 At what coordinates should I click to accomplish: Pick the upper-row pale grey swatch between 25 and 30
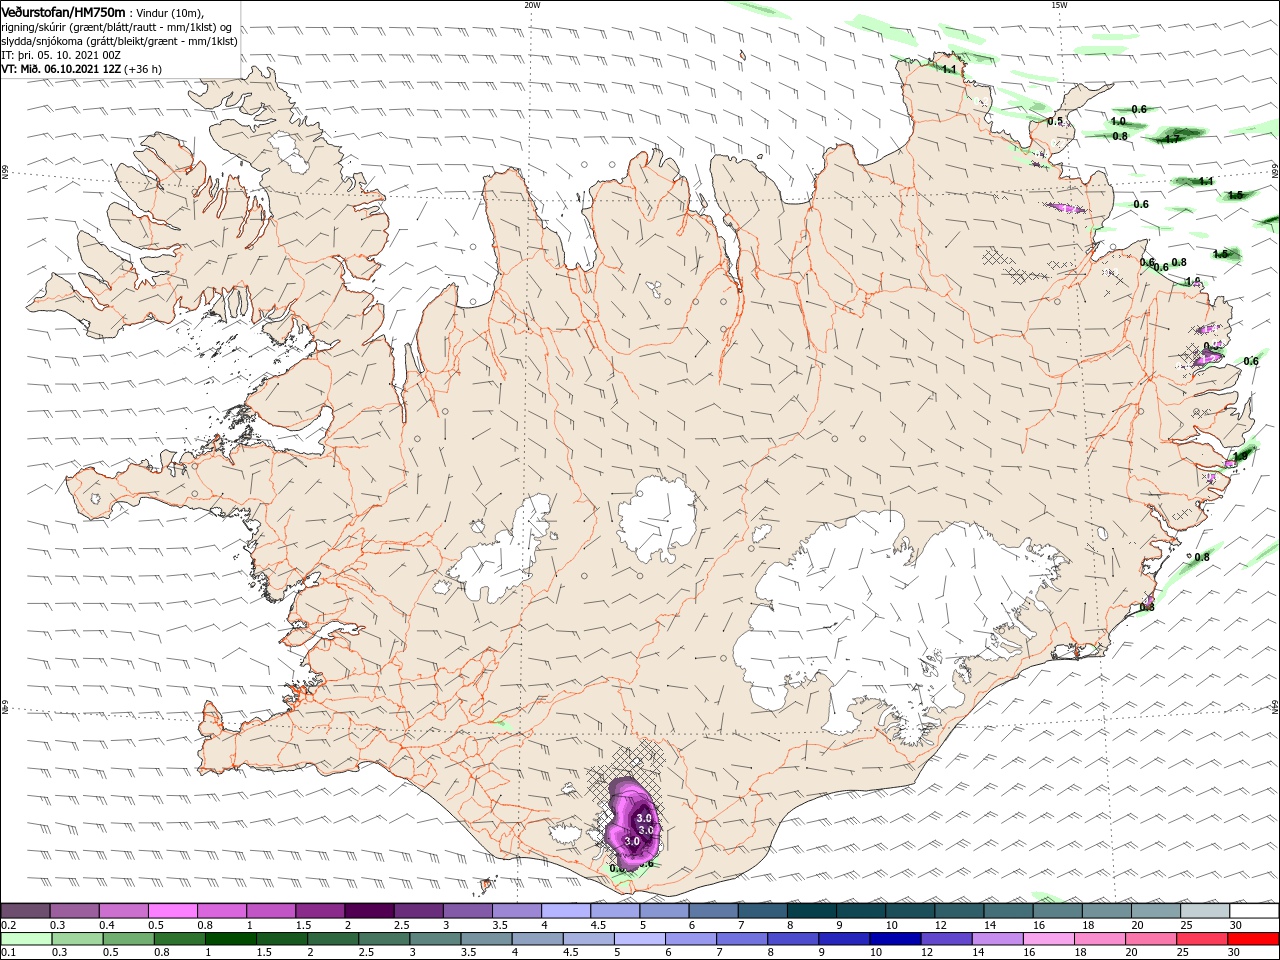coord(1204,910)
